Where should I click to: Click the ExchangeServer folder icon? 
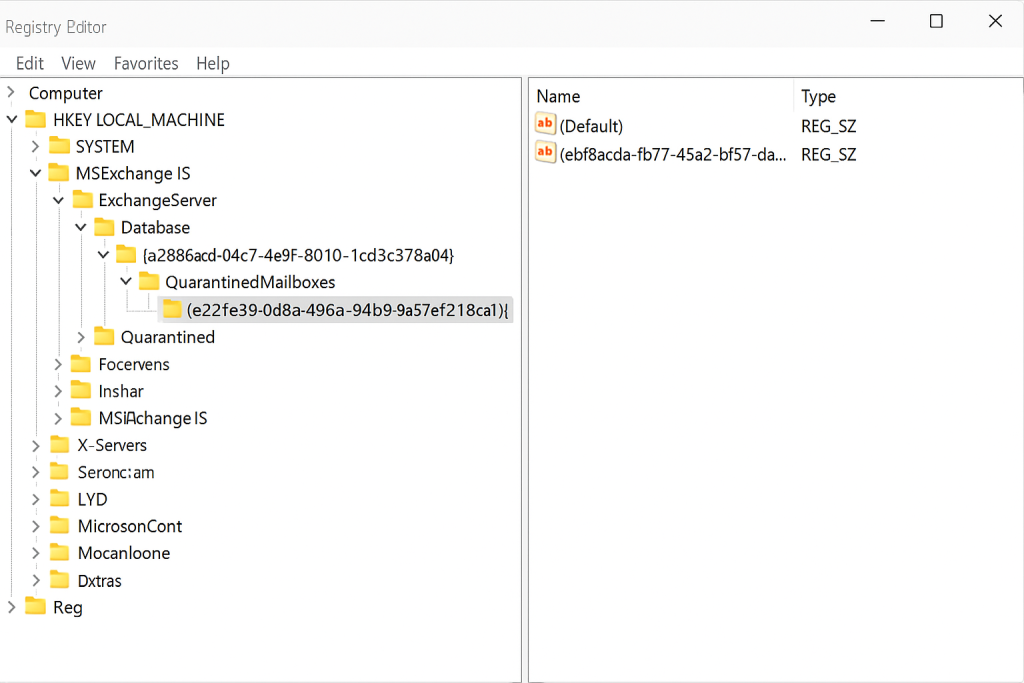82,200
